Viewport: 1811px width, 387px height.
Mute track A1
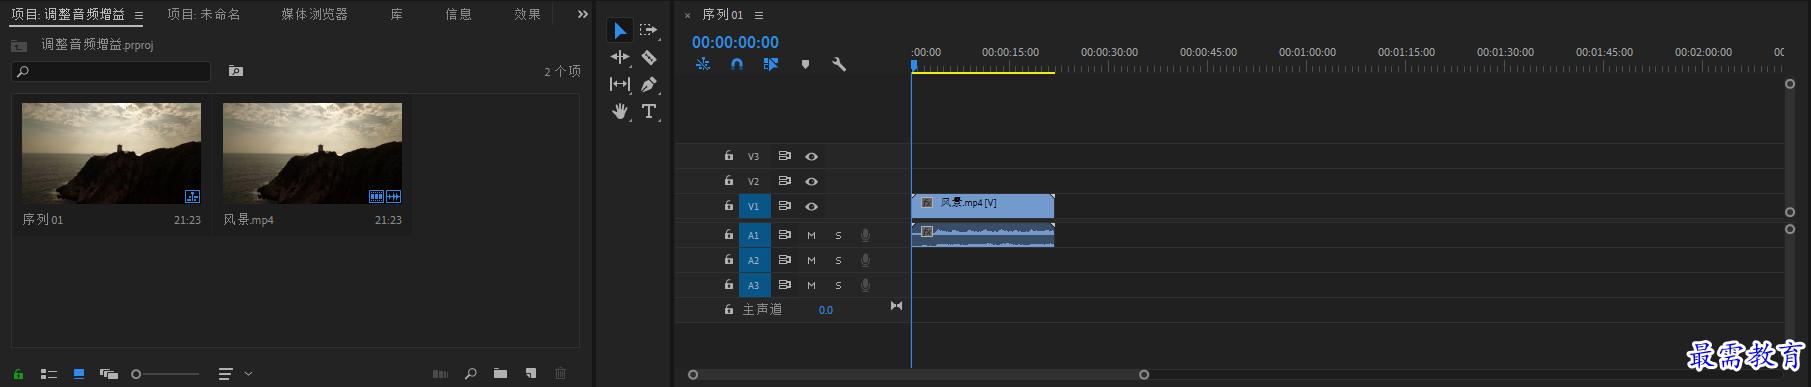point(811,236)
